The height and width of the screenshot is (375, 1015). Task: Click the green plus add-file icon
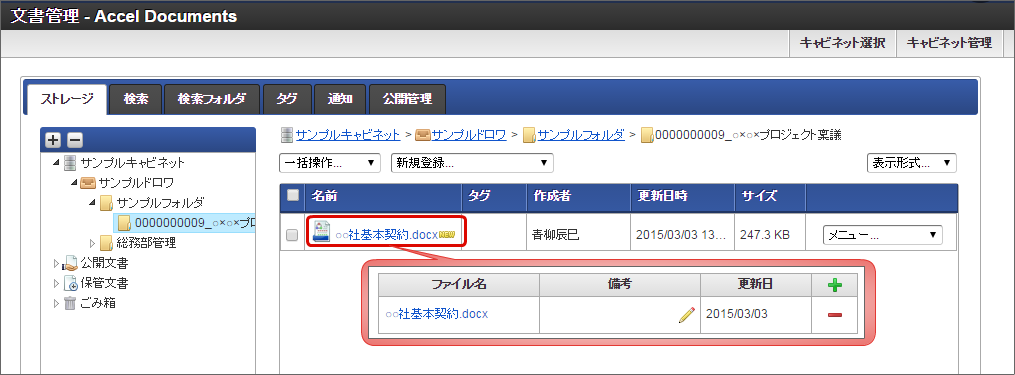835,285
